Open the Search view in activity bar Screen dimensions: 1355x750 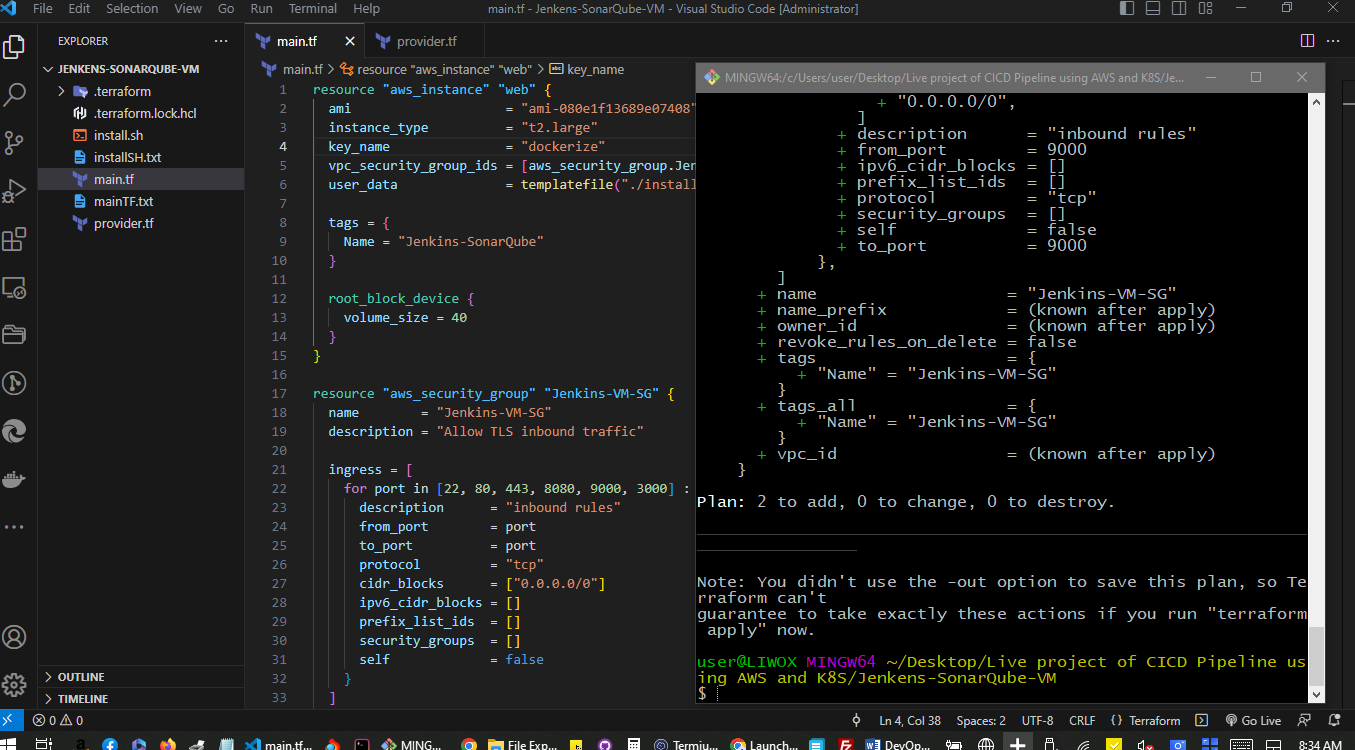point(15,95)
